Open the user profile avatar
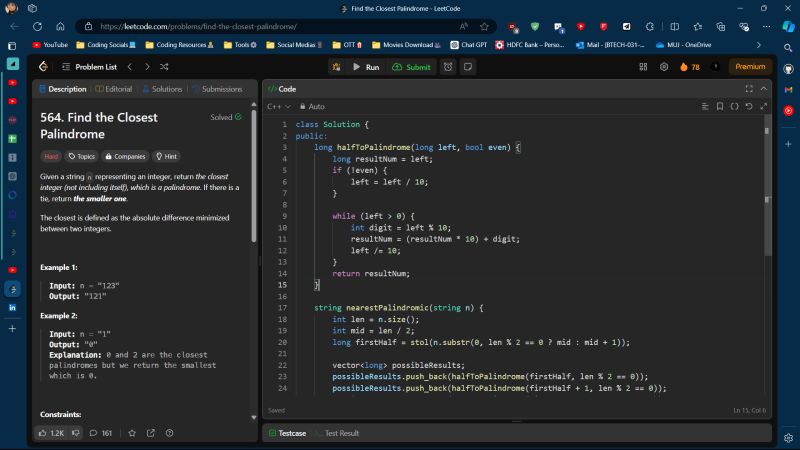 [715, 67]
